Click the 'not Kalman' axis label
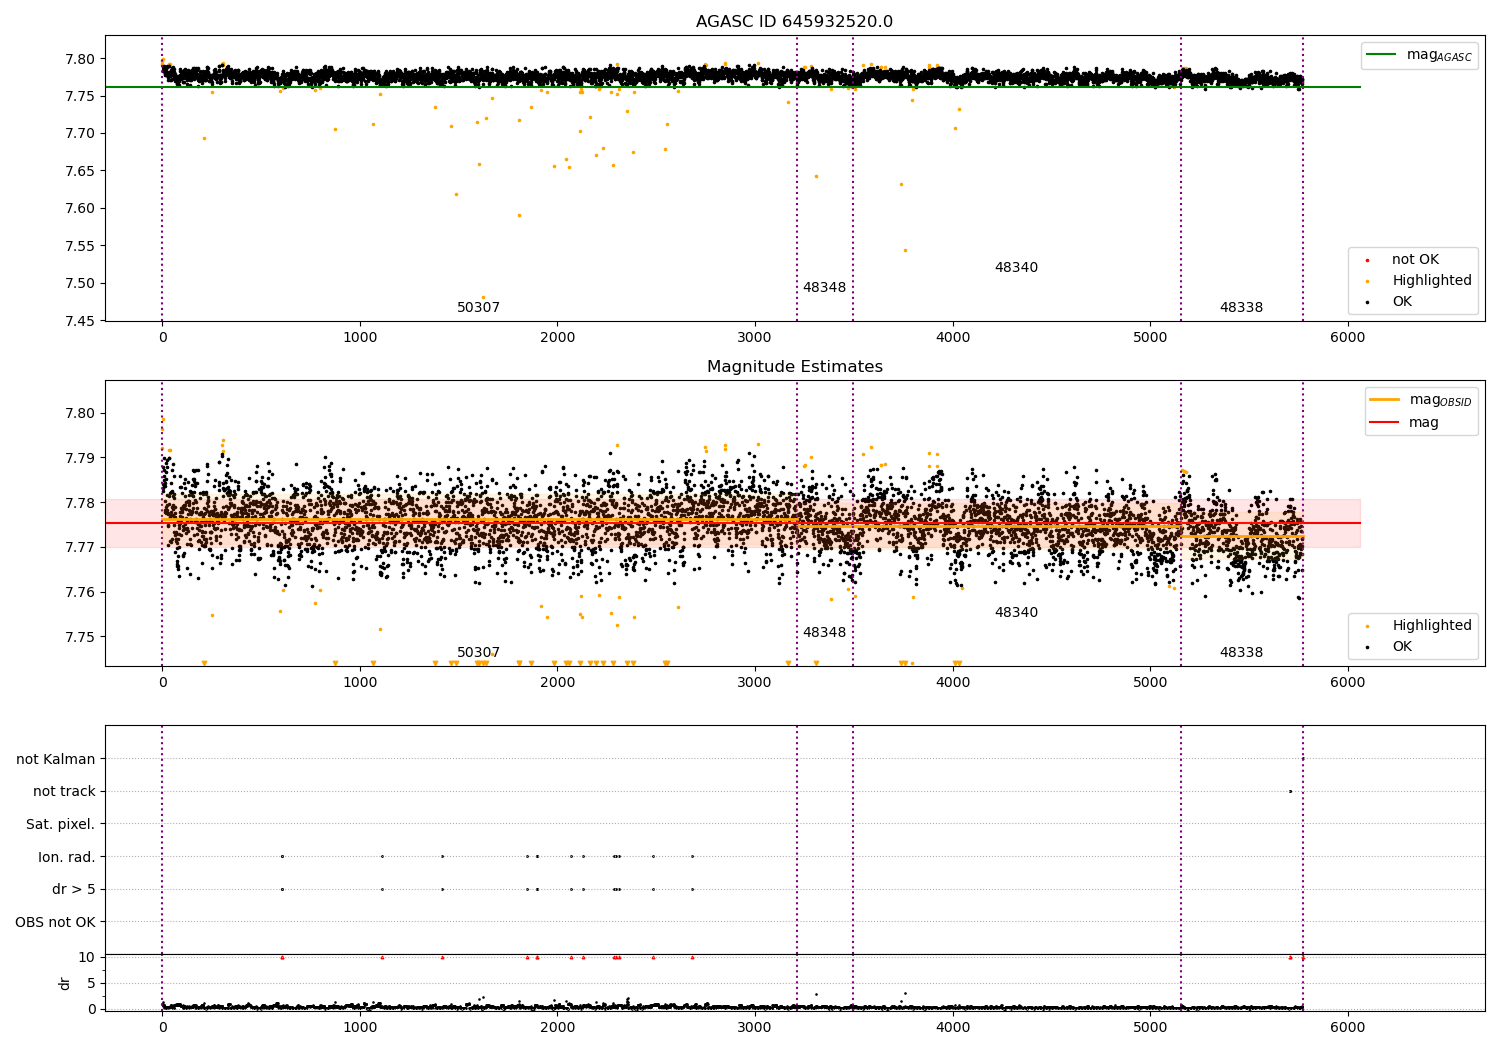This screenshot has width=1500, height=1050. point(56,759)
